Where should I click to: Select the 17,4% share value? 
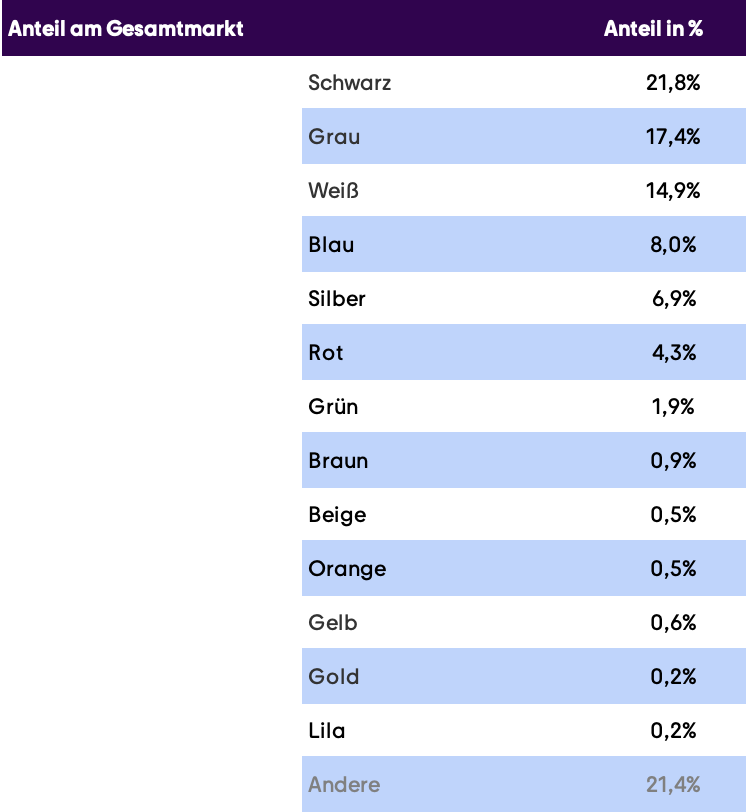pos(673,137)
